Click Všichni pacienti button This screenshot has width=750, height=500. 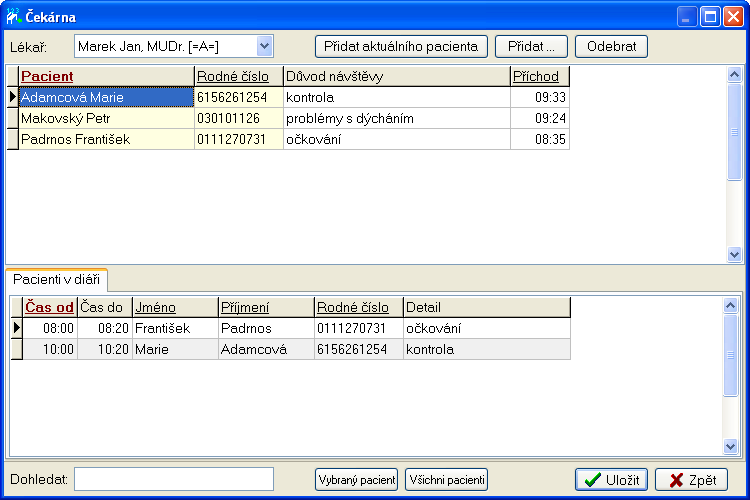pyautogui.click(x=446, y=480)
